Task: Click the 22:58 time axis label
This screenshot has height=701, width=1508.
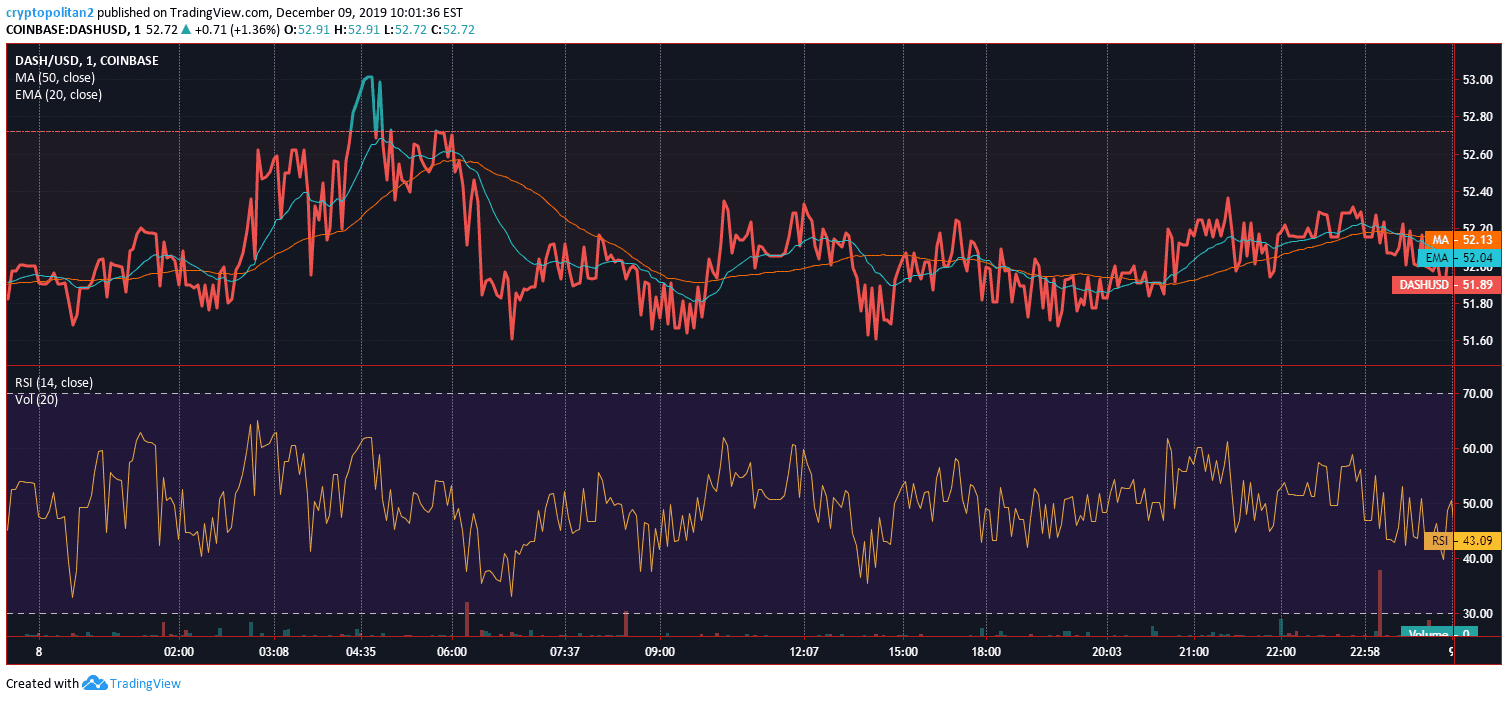Action: [1365, 652]
